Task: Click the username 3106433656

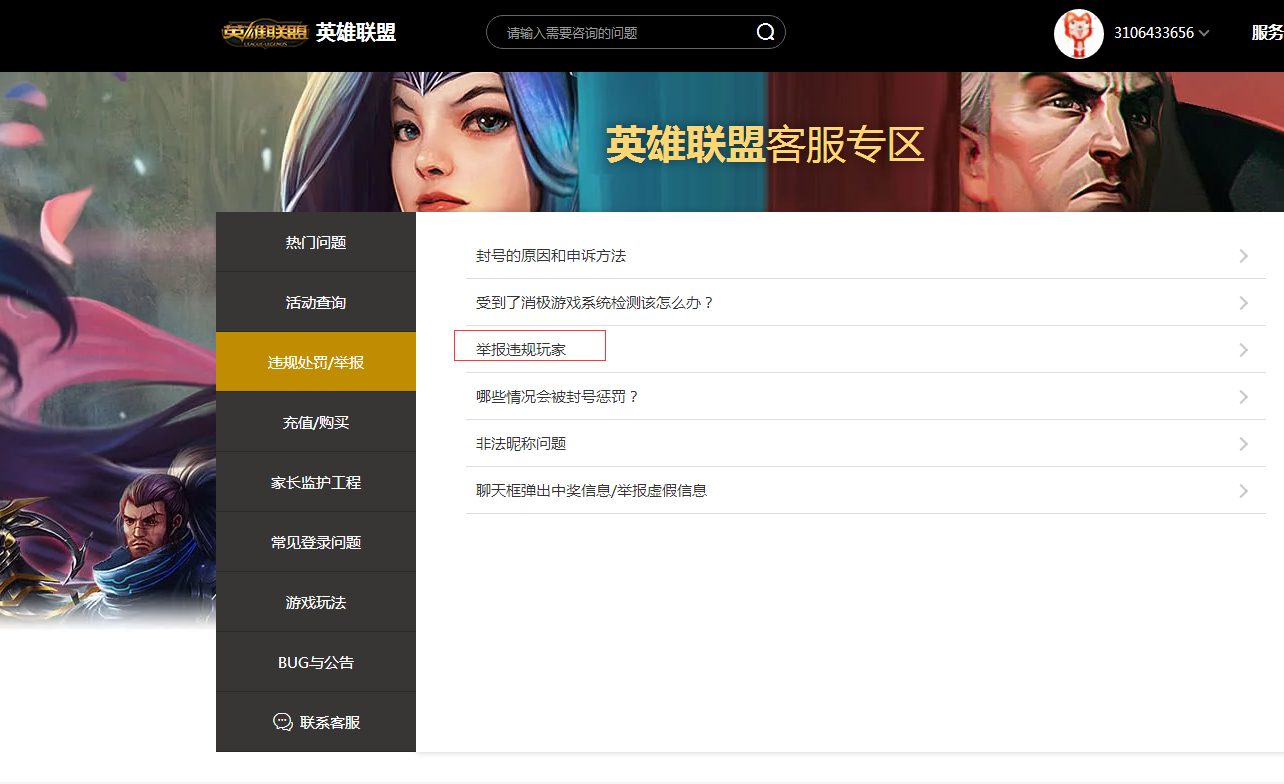Action: [x=1154, y=33]
